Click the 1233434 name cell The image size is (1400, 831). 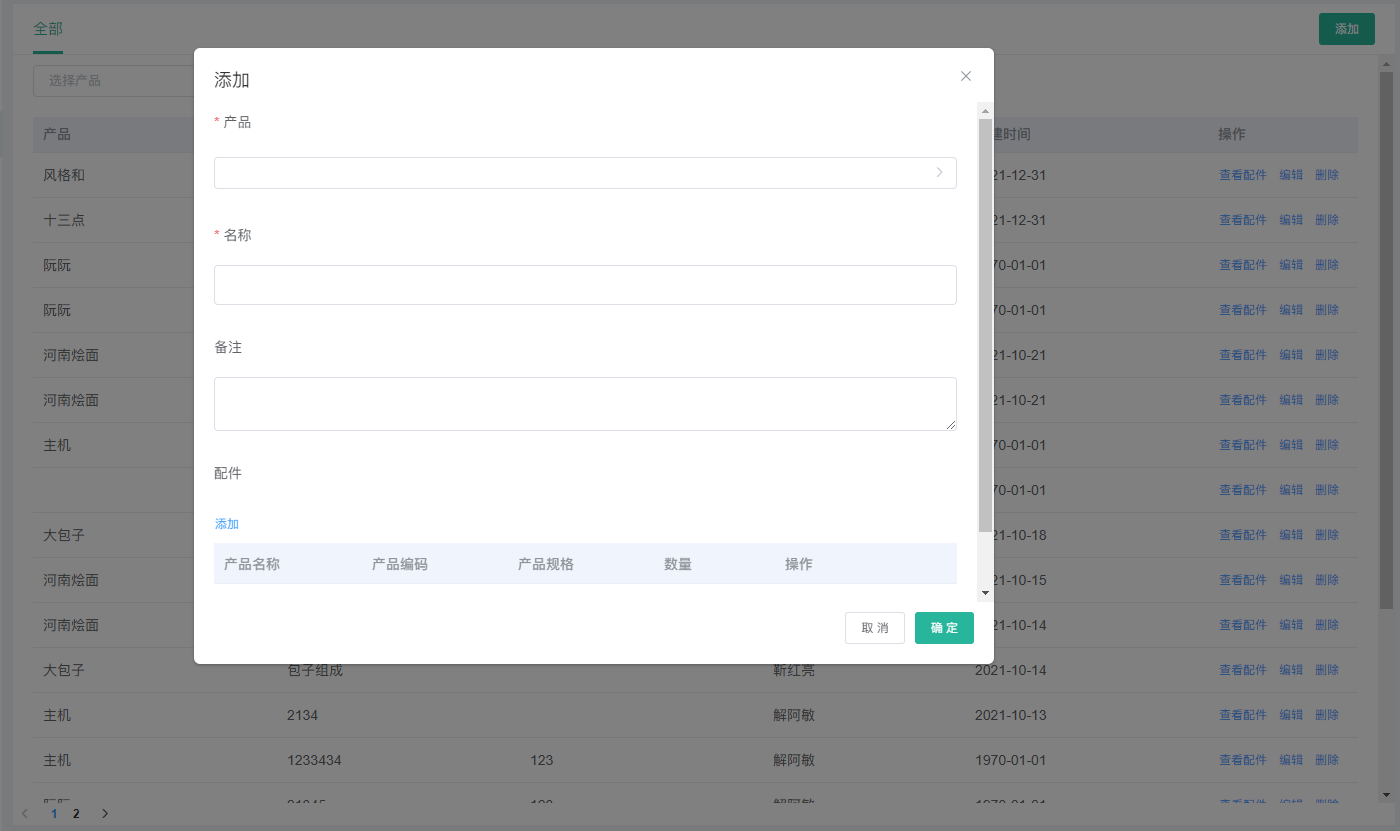click(314, 760)
